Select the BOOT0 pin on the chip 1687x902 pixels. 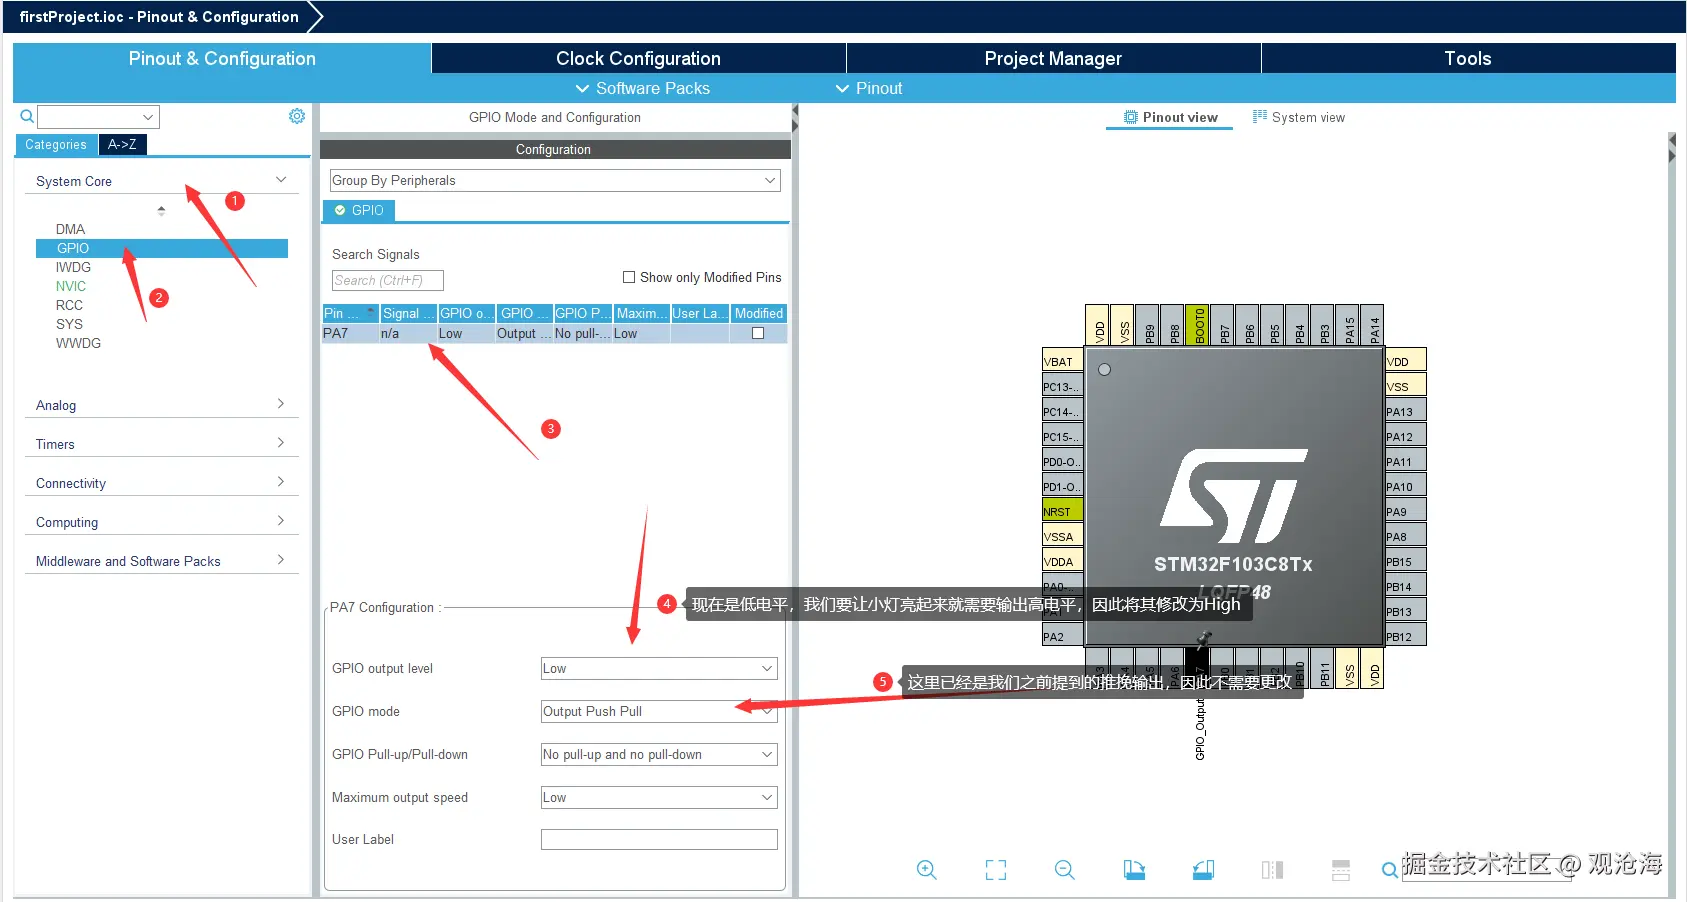pos(1198,325)
